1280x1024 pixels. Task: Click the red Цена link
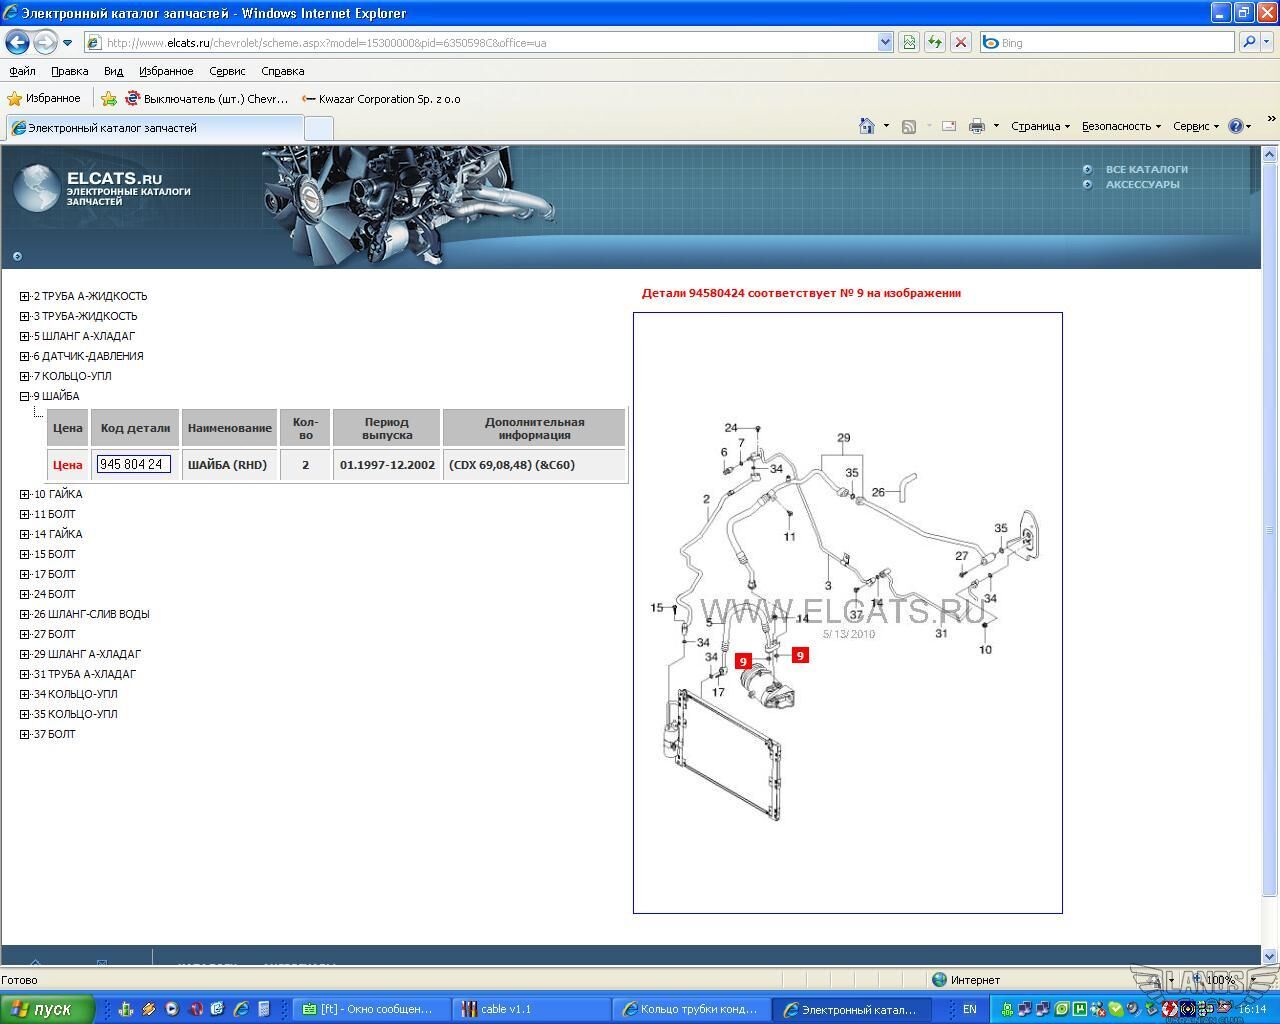pos(67,465)
